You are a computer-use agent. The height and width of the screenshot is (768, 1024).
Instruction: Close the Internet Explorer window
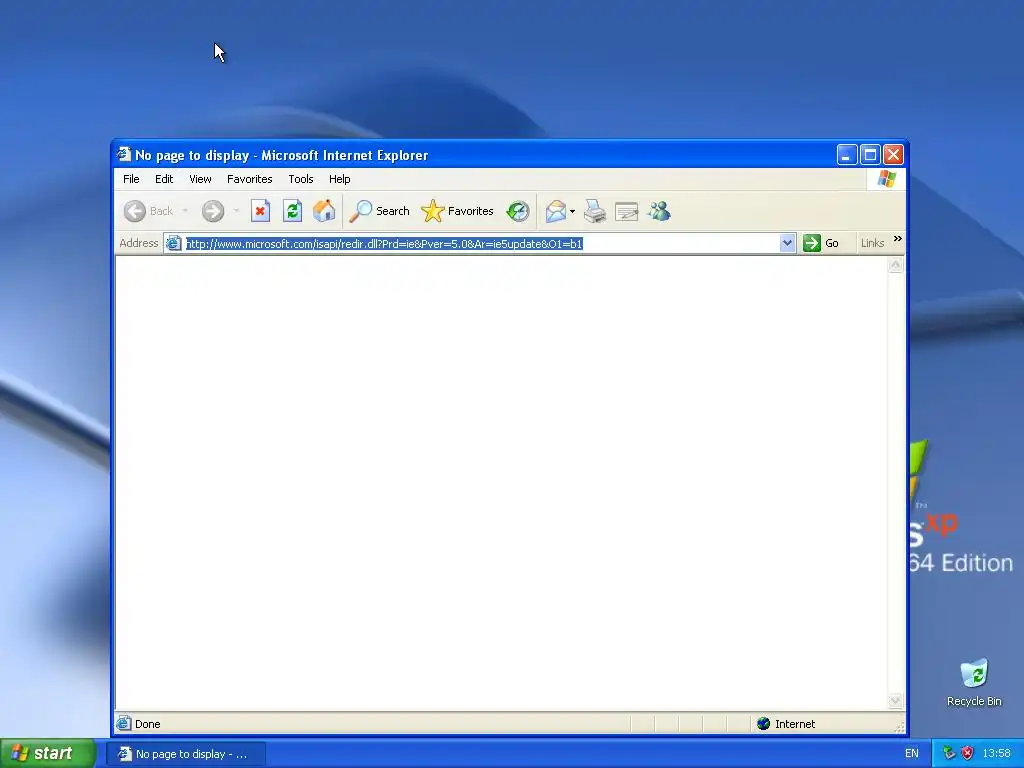[893, 155]
